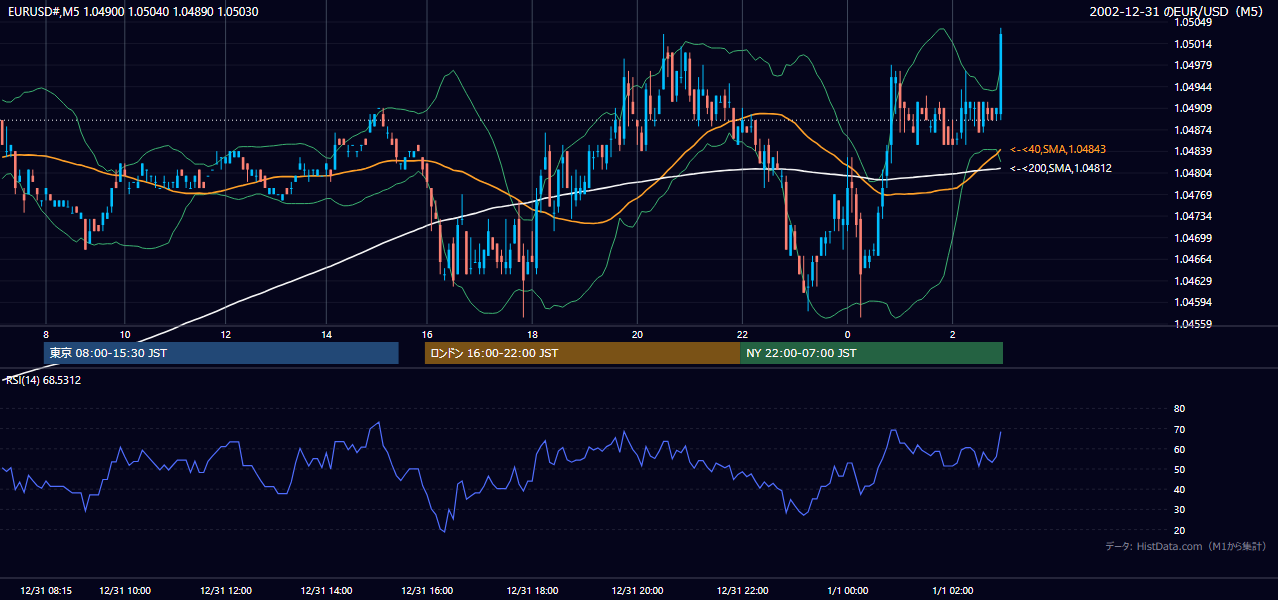Click price axis value 1.04629

[x=1194, y=281]
